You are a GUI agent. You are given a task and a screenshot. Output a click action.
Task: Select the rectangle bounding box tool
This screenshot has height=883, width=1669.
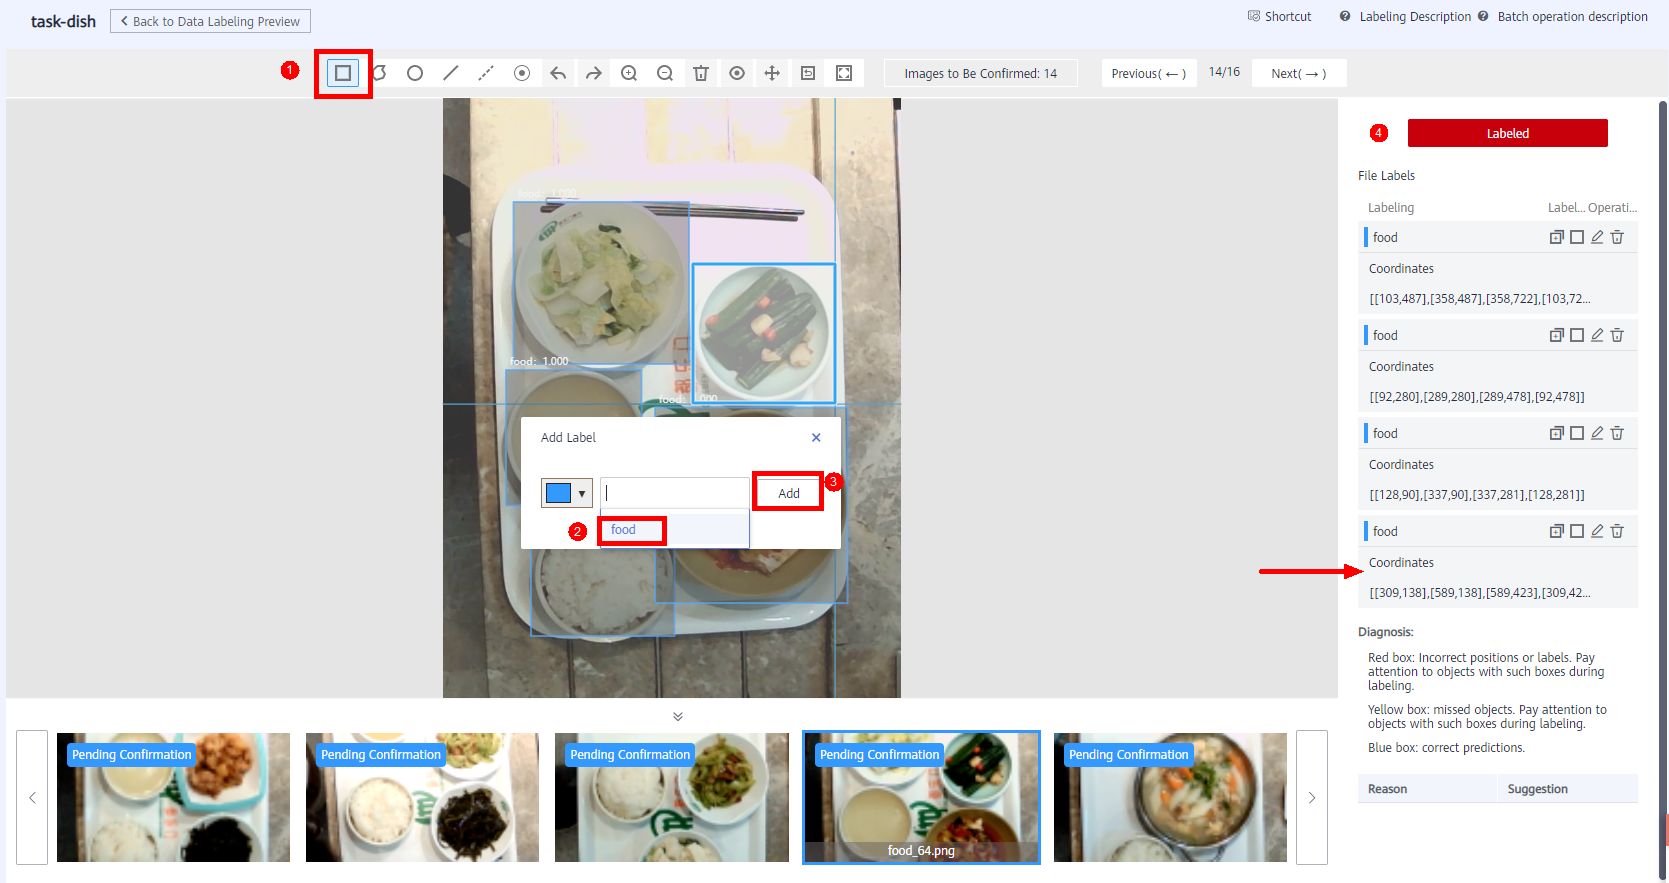coord(343,73)
